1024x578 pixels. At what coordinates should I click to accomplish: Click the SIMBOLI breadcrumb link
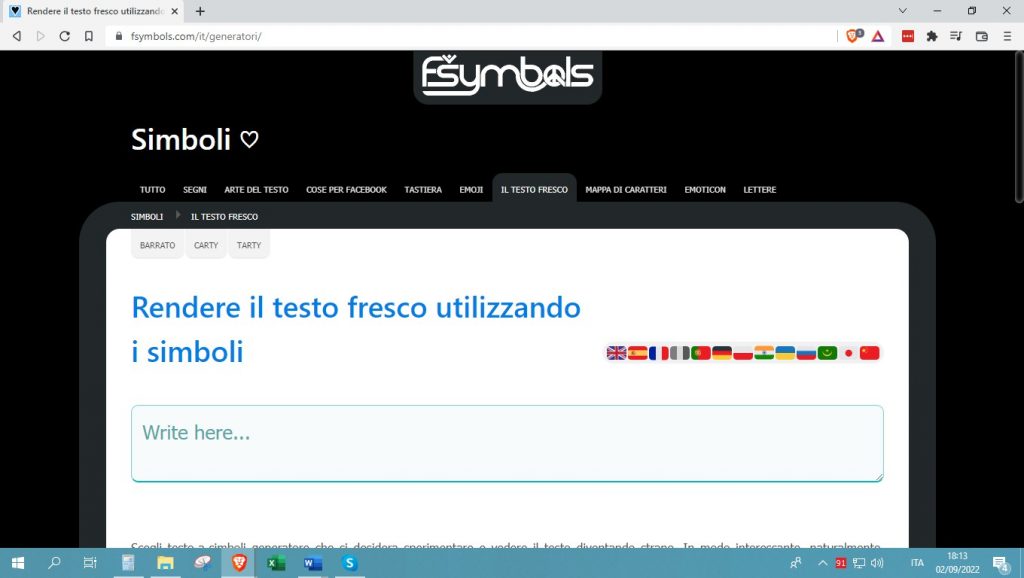click(x=147, y=217)
